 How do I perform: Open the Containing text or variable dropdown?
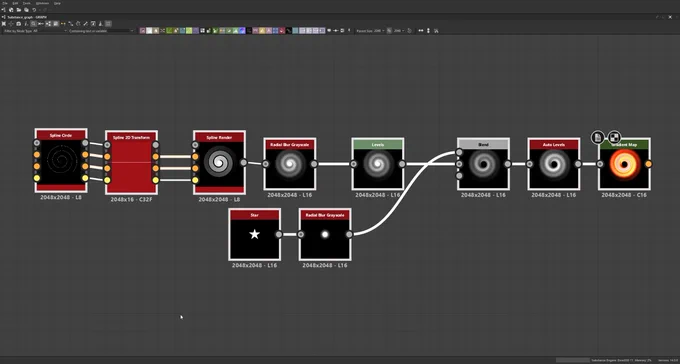coord(101,31)
